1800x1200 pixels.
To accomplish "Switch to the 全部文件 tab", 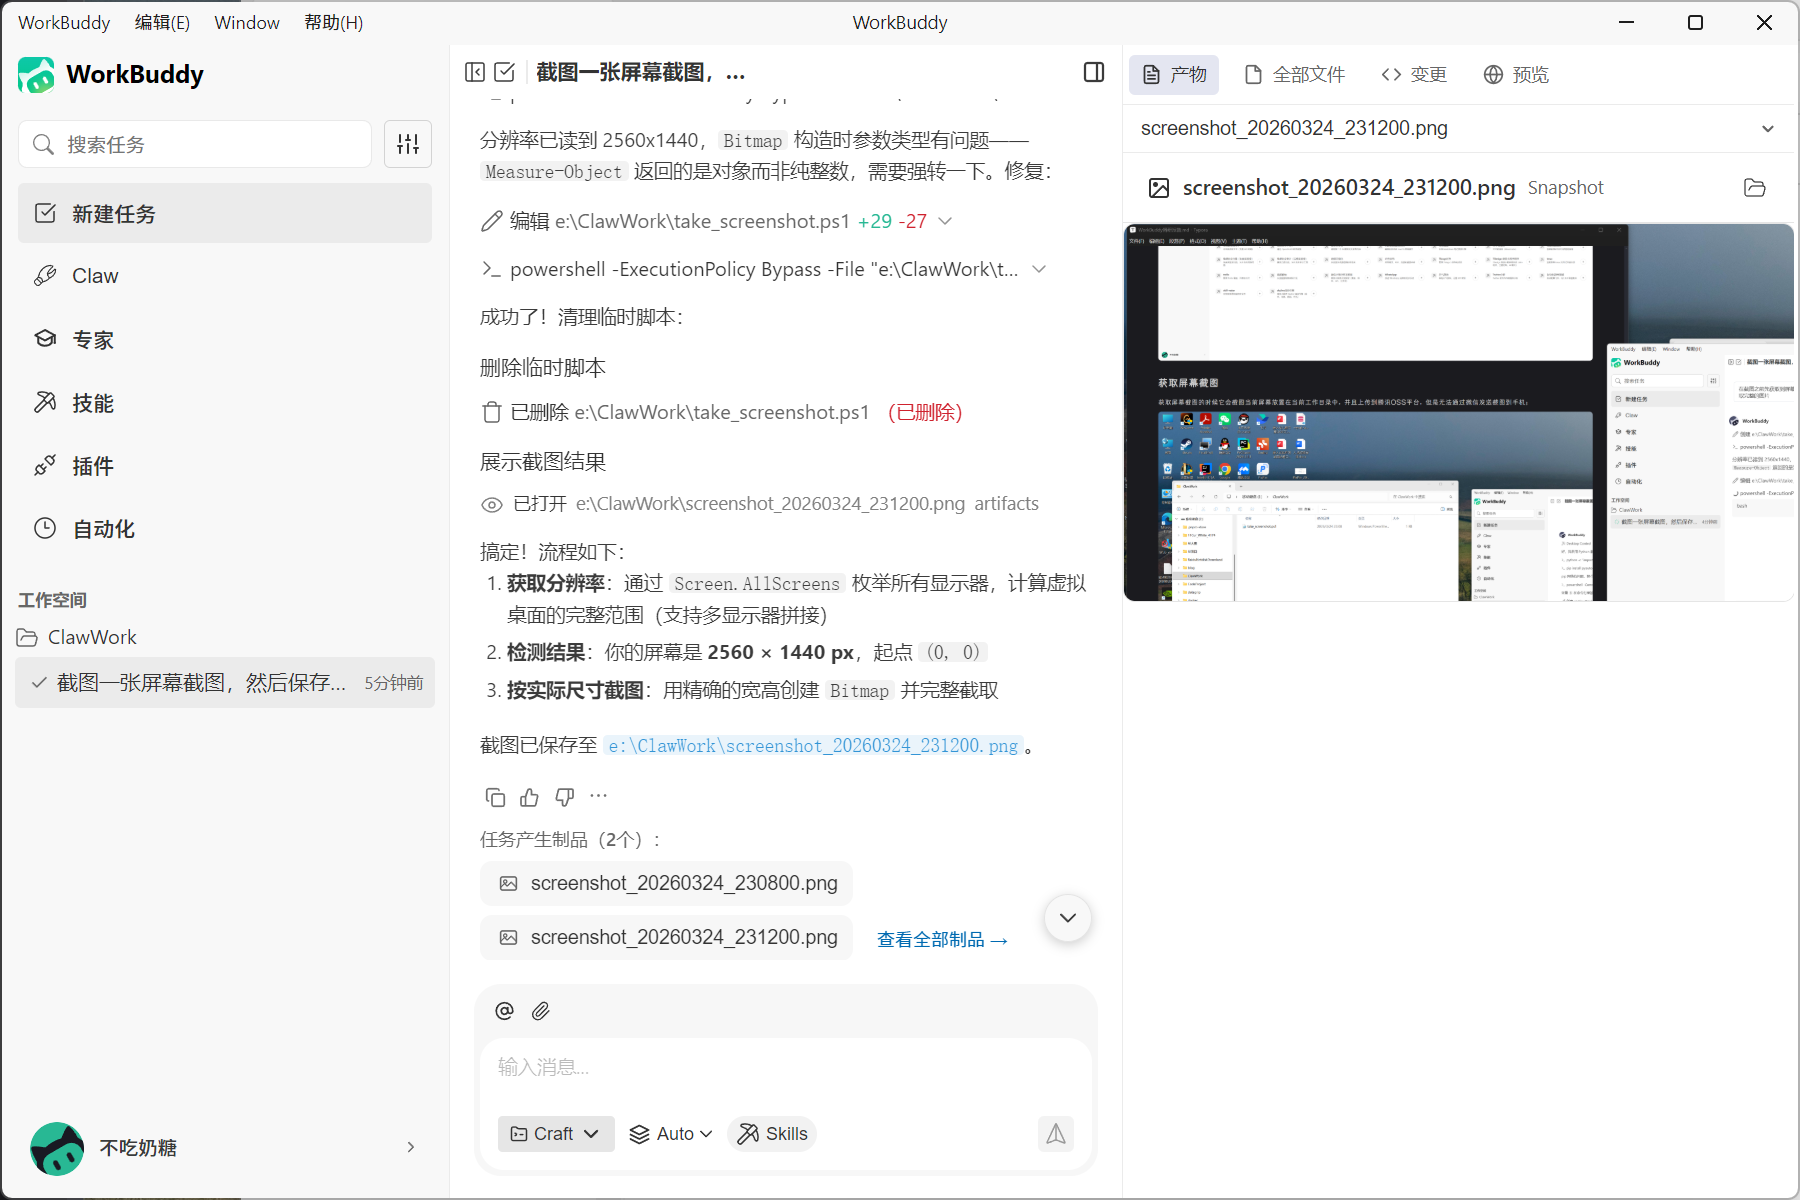I will (1295, 75).
